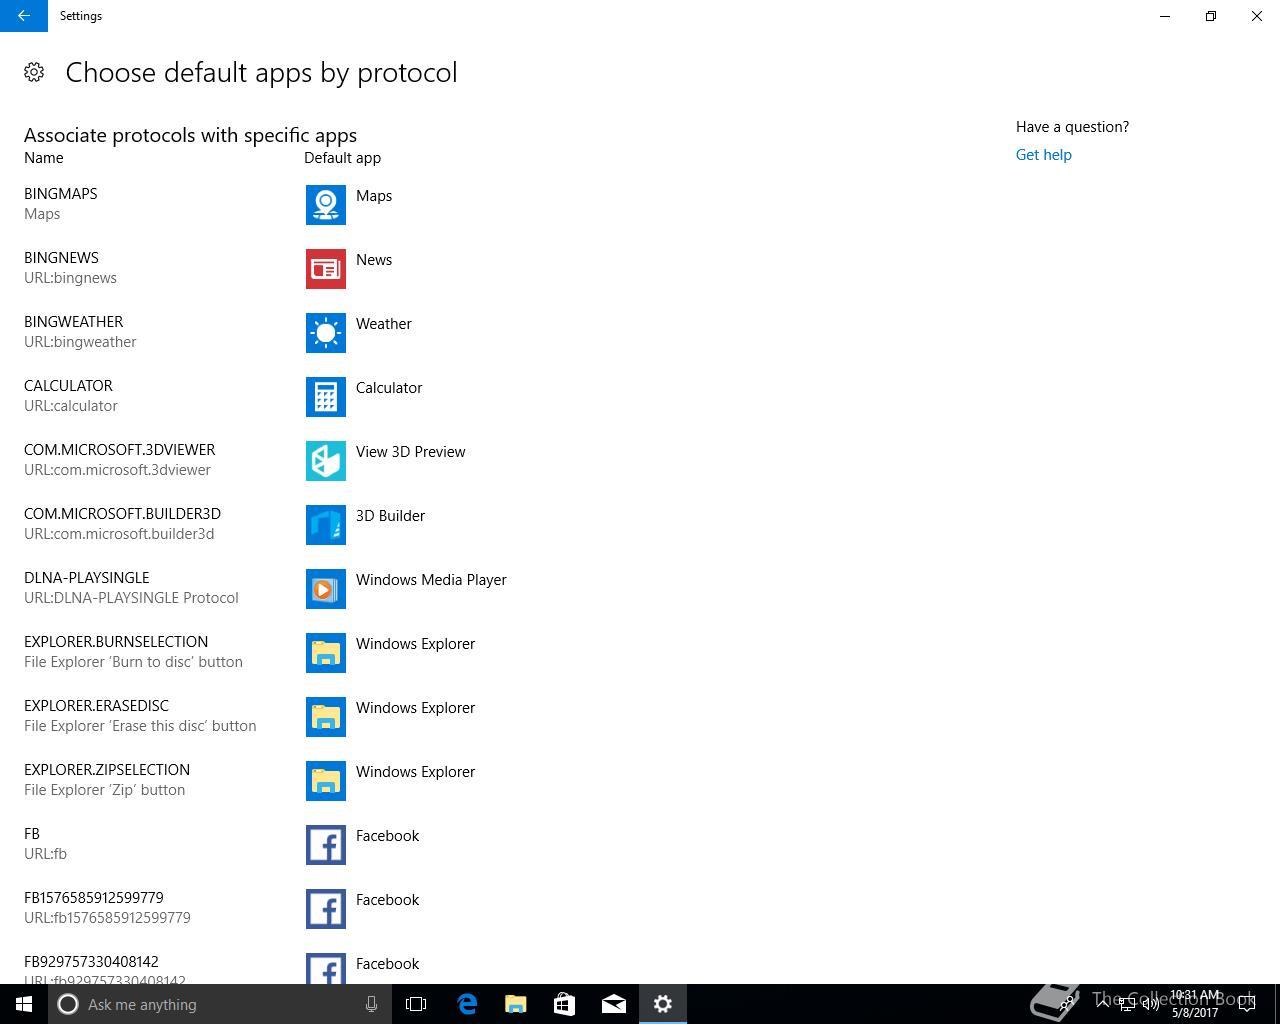The width and height of the screenshot is (1280, 1024).
Task: Open Task View from the taskbar
Action: [416, 1004]
